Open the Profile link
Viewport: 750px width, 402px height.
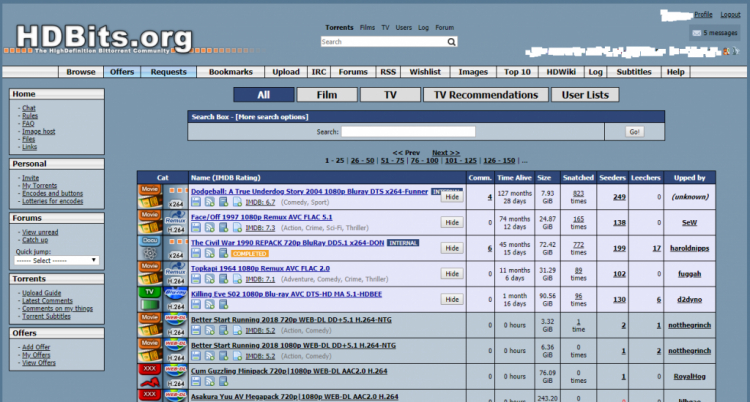point(703,15)
